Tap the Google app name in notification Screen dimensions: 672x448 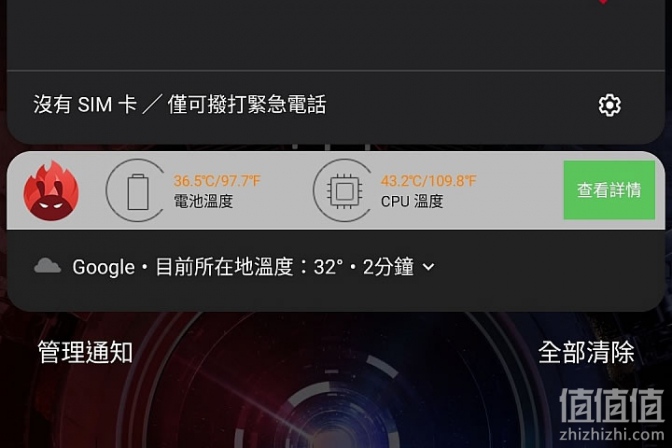click(103, 267)
